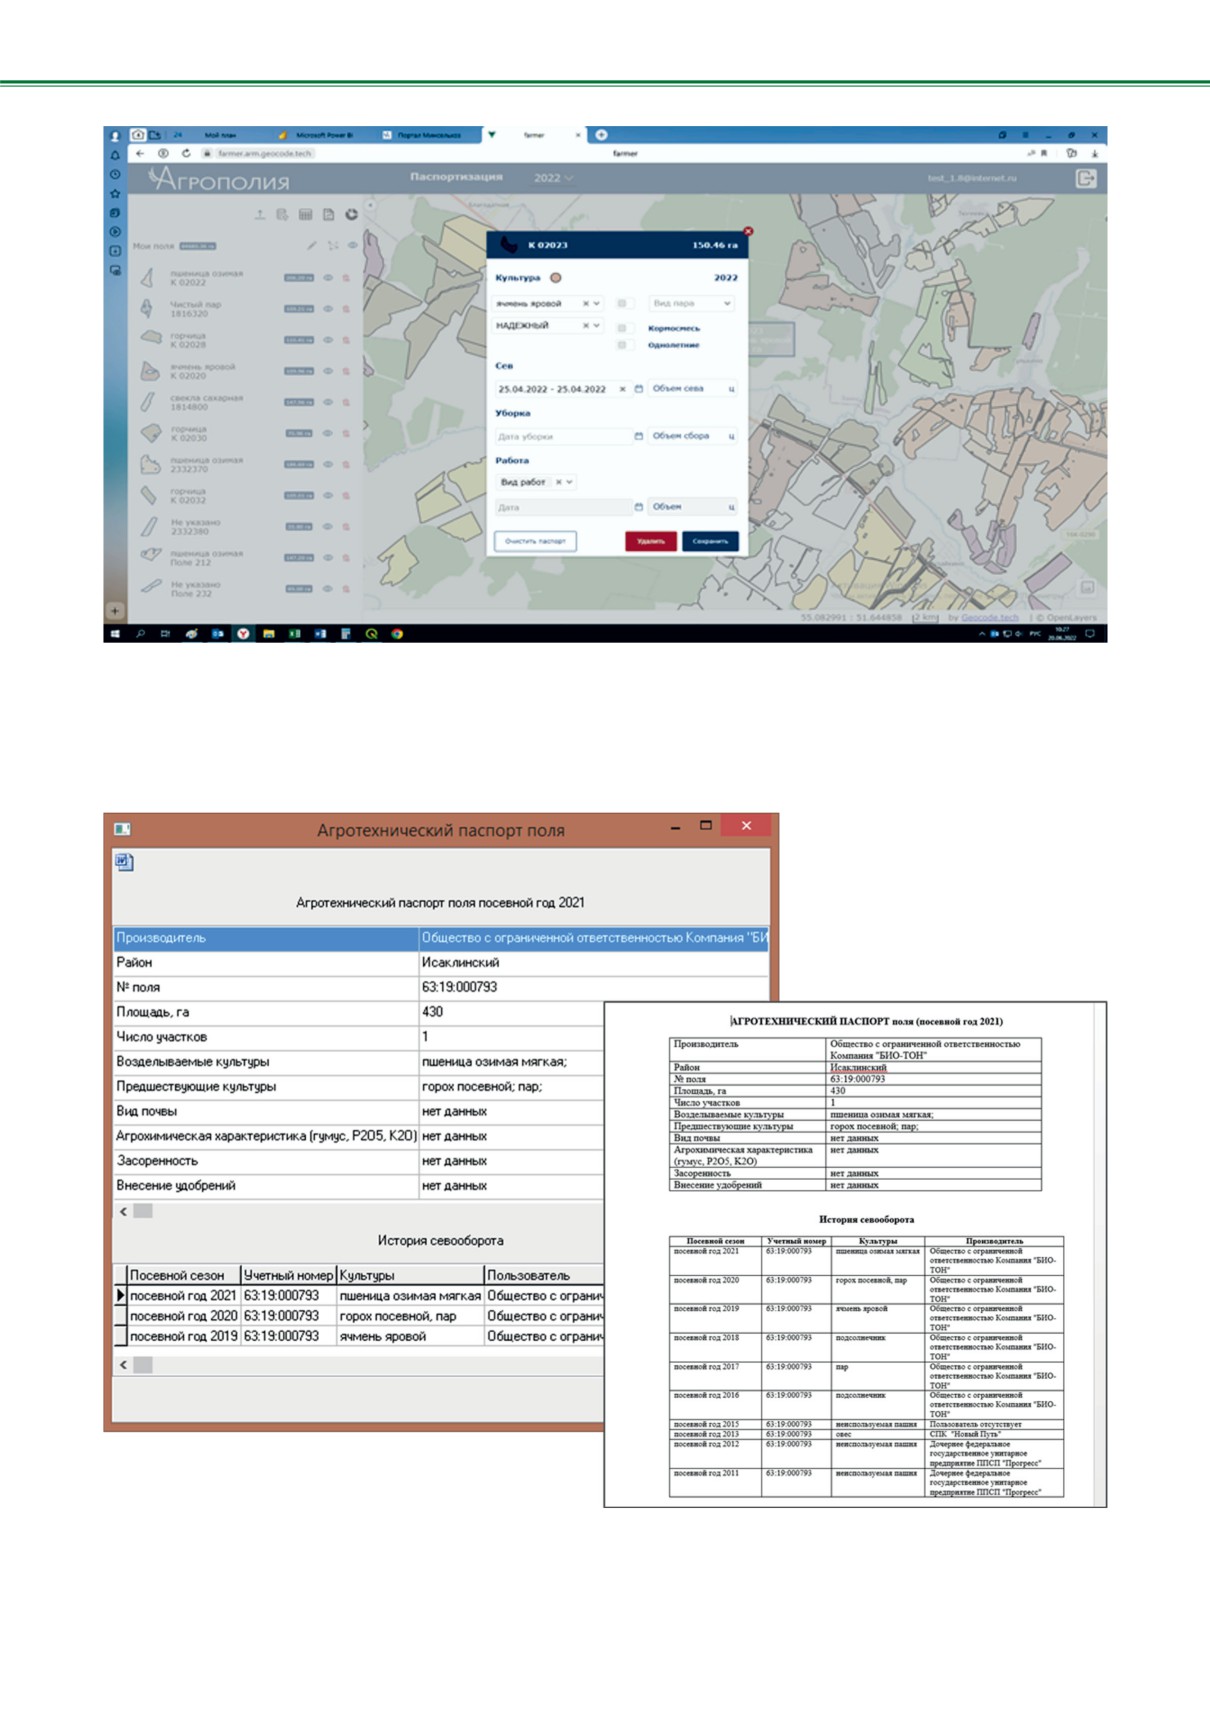This screenshot has width=1210, height=1712.
Task: Click the sidebar plus button at bottom left
Action: pyautogui.click(x=115, y=610)
